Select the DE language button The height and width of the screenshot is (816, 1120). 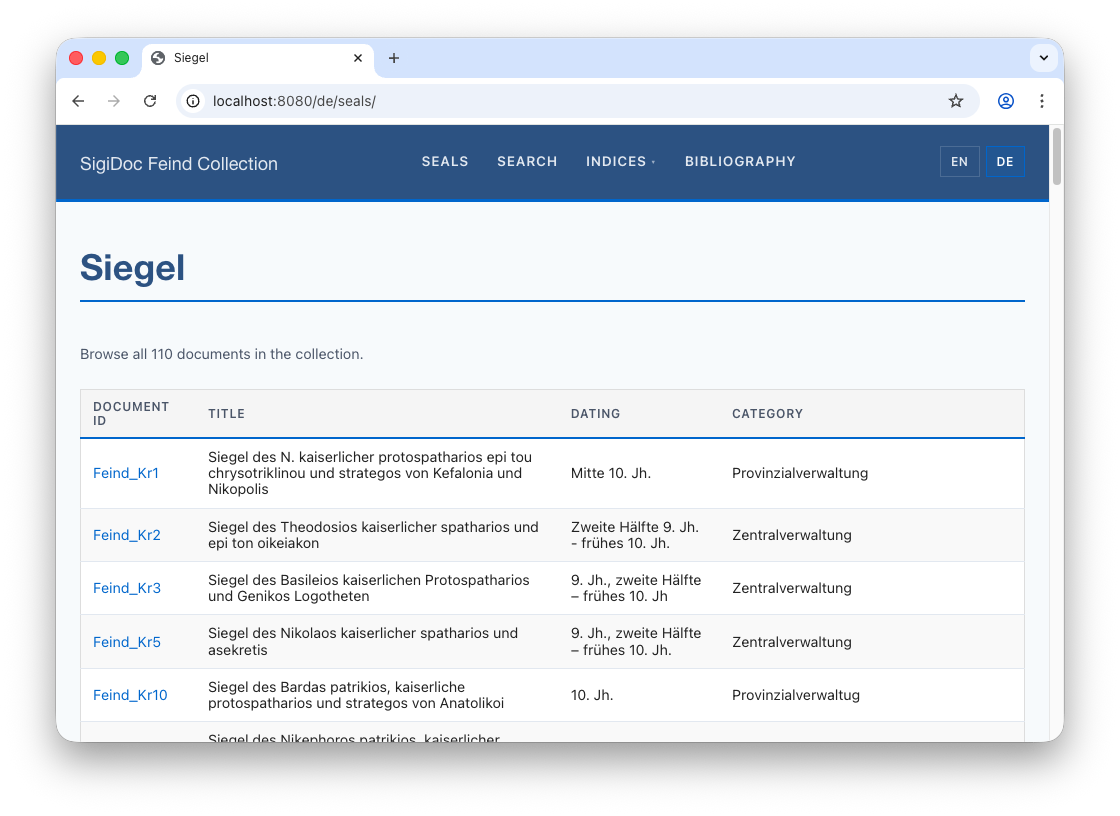[1005, 162]
